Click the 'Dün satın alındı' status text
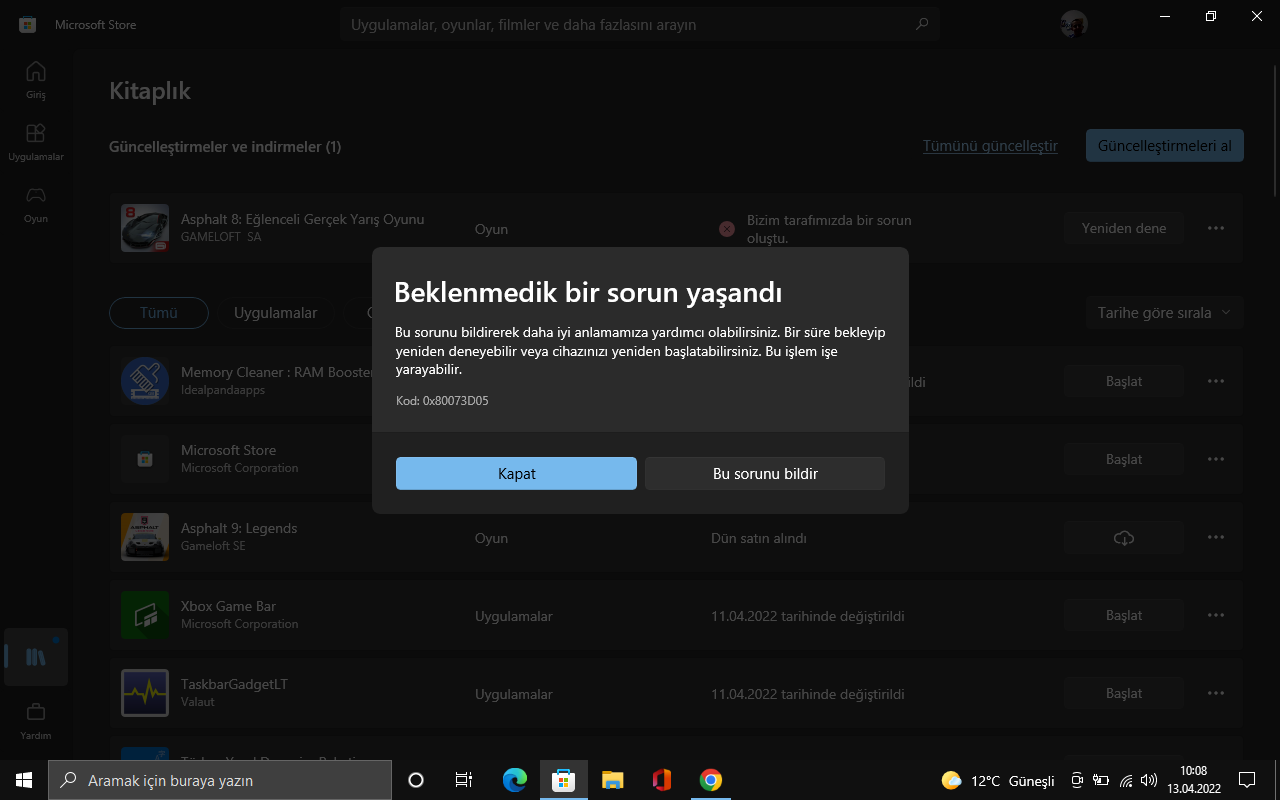 (759, 538)
